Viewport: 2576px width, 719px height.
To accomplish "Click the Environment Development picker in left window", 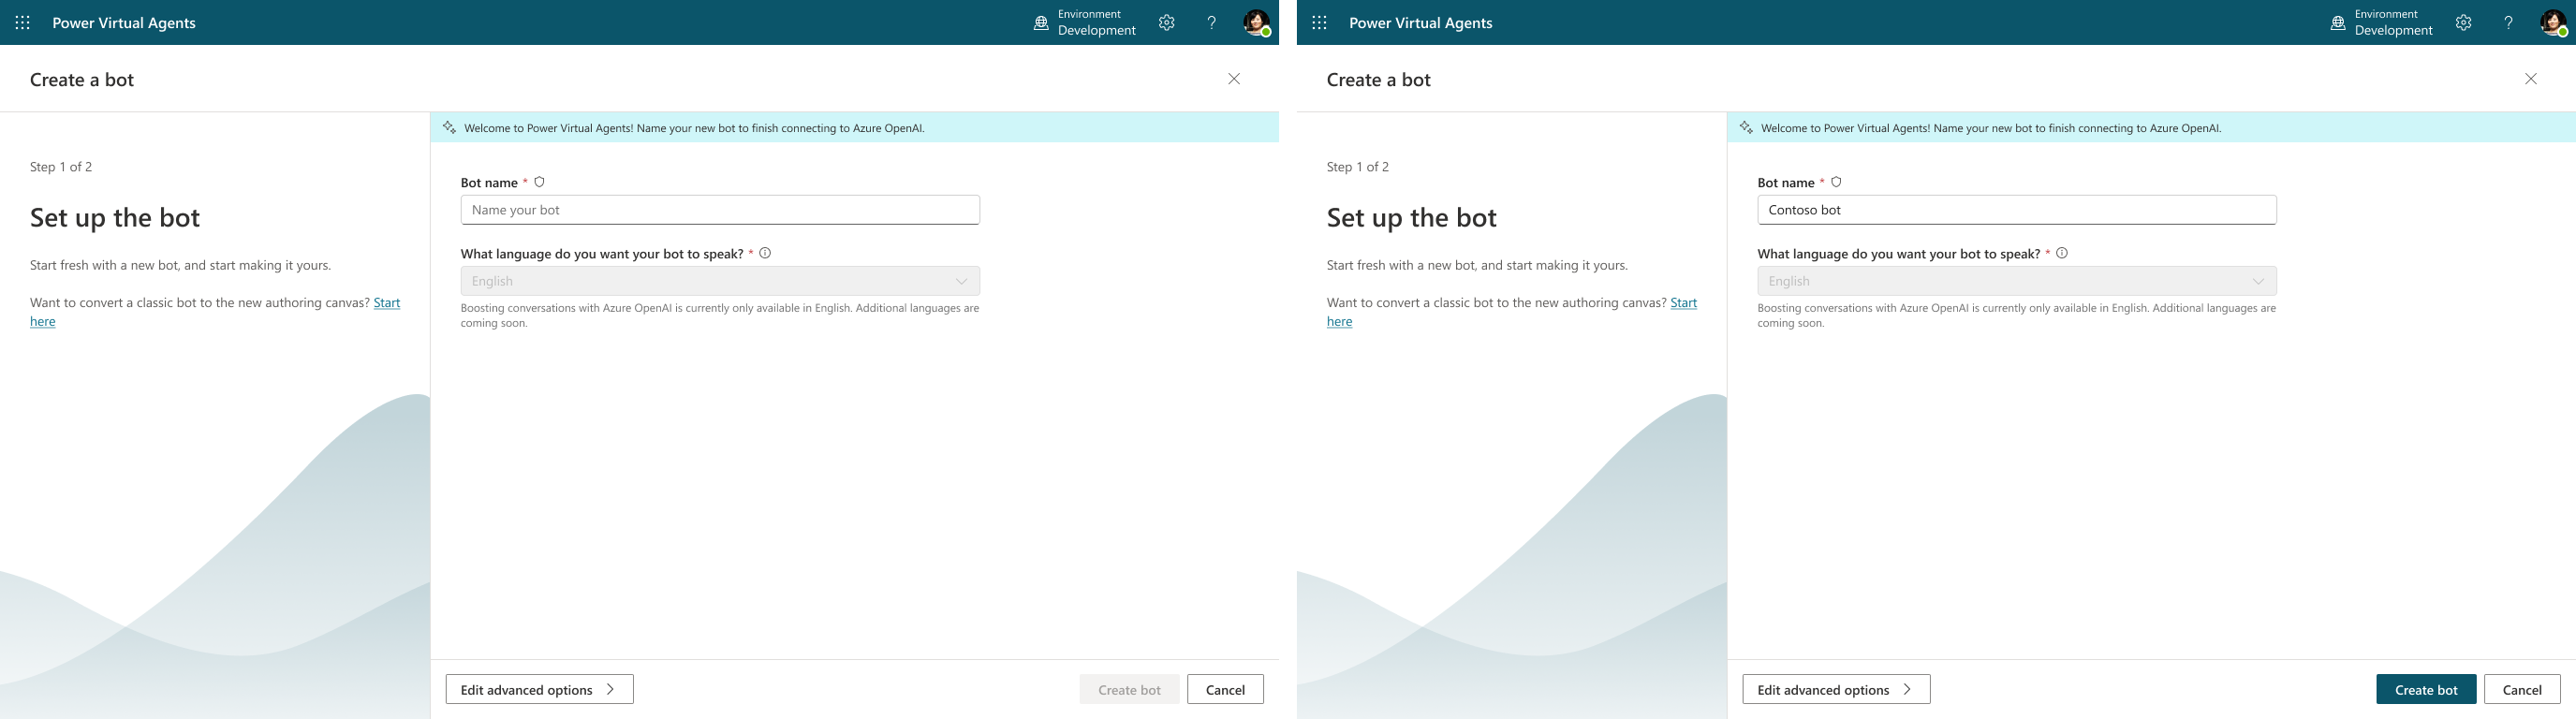I will [1085, 23].
